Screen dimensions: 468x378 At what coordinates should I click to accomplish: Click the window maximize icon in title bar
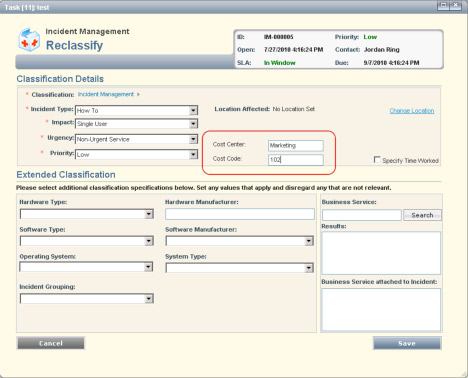pos(443,5)
